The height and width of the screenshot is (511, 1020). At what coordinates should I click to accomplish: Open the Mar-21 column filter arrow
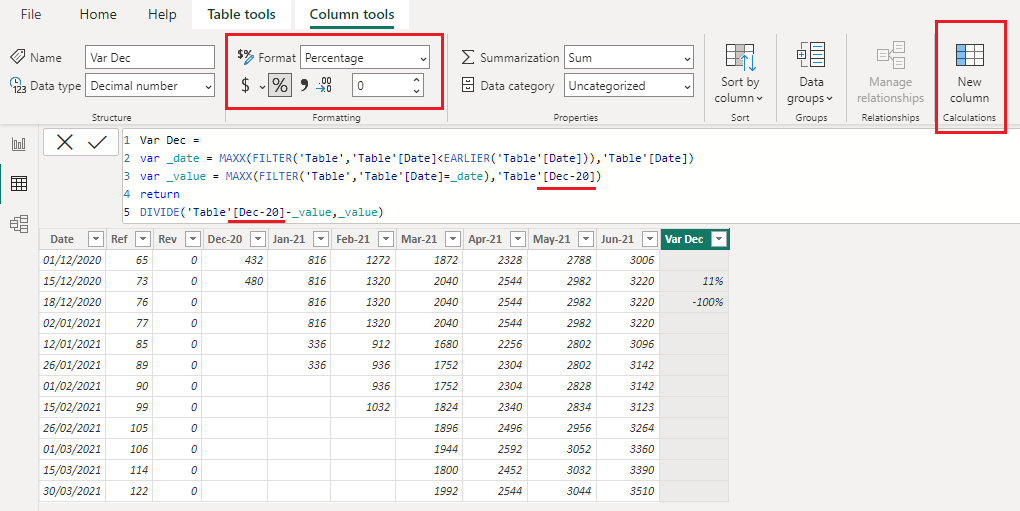pos(453,239)
